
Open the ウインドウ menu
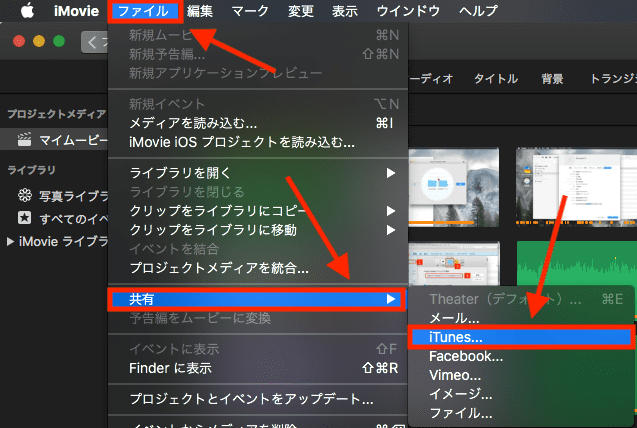408,11
